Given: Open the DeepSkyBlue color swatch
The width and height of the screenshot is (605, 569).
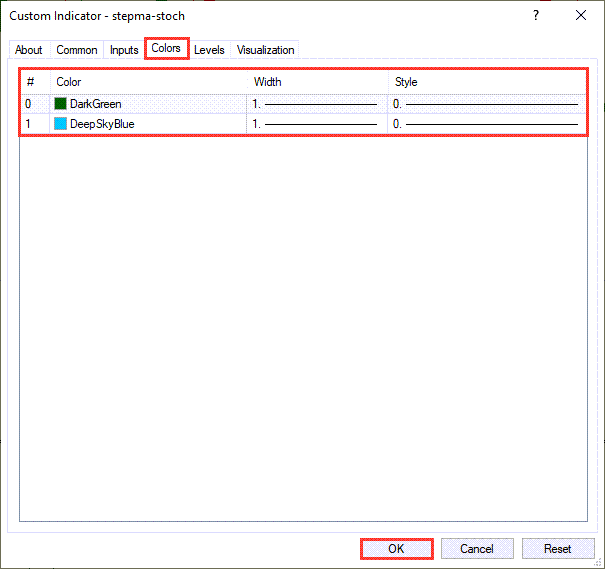Looking at the screenshot, I should 60,124.
